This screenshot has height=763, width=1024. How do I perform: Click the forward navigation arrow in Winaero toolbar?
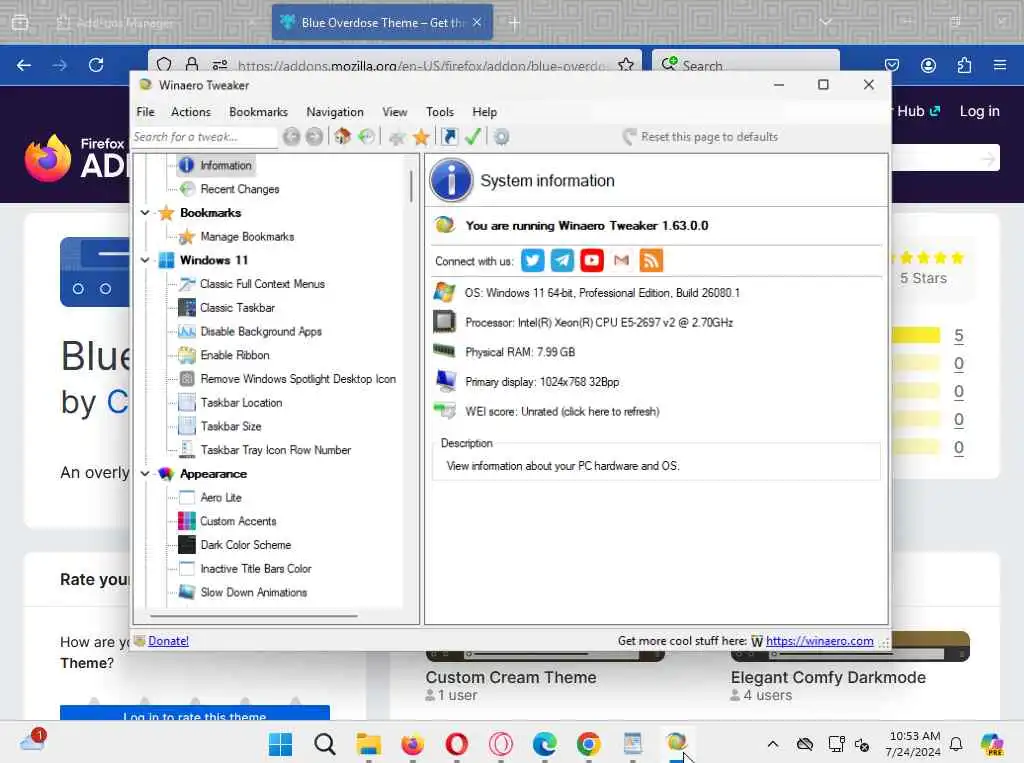click(314, 137)
